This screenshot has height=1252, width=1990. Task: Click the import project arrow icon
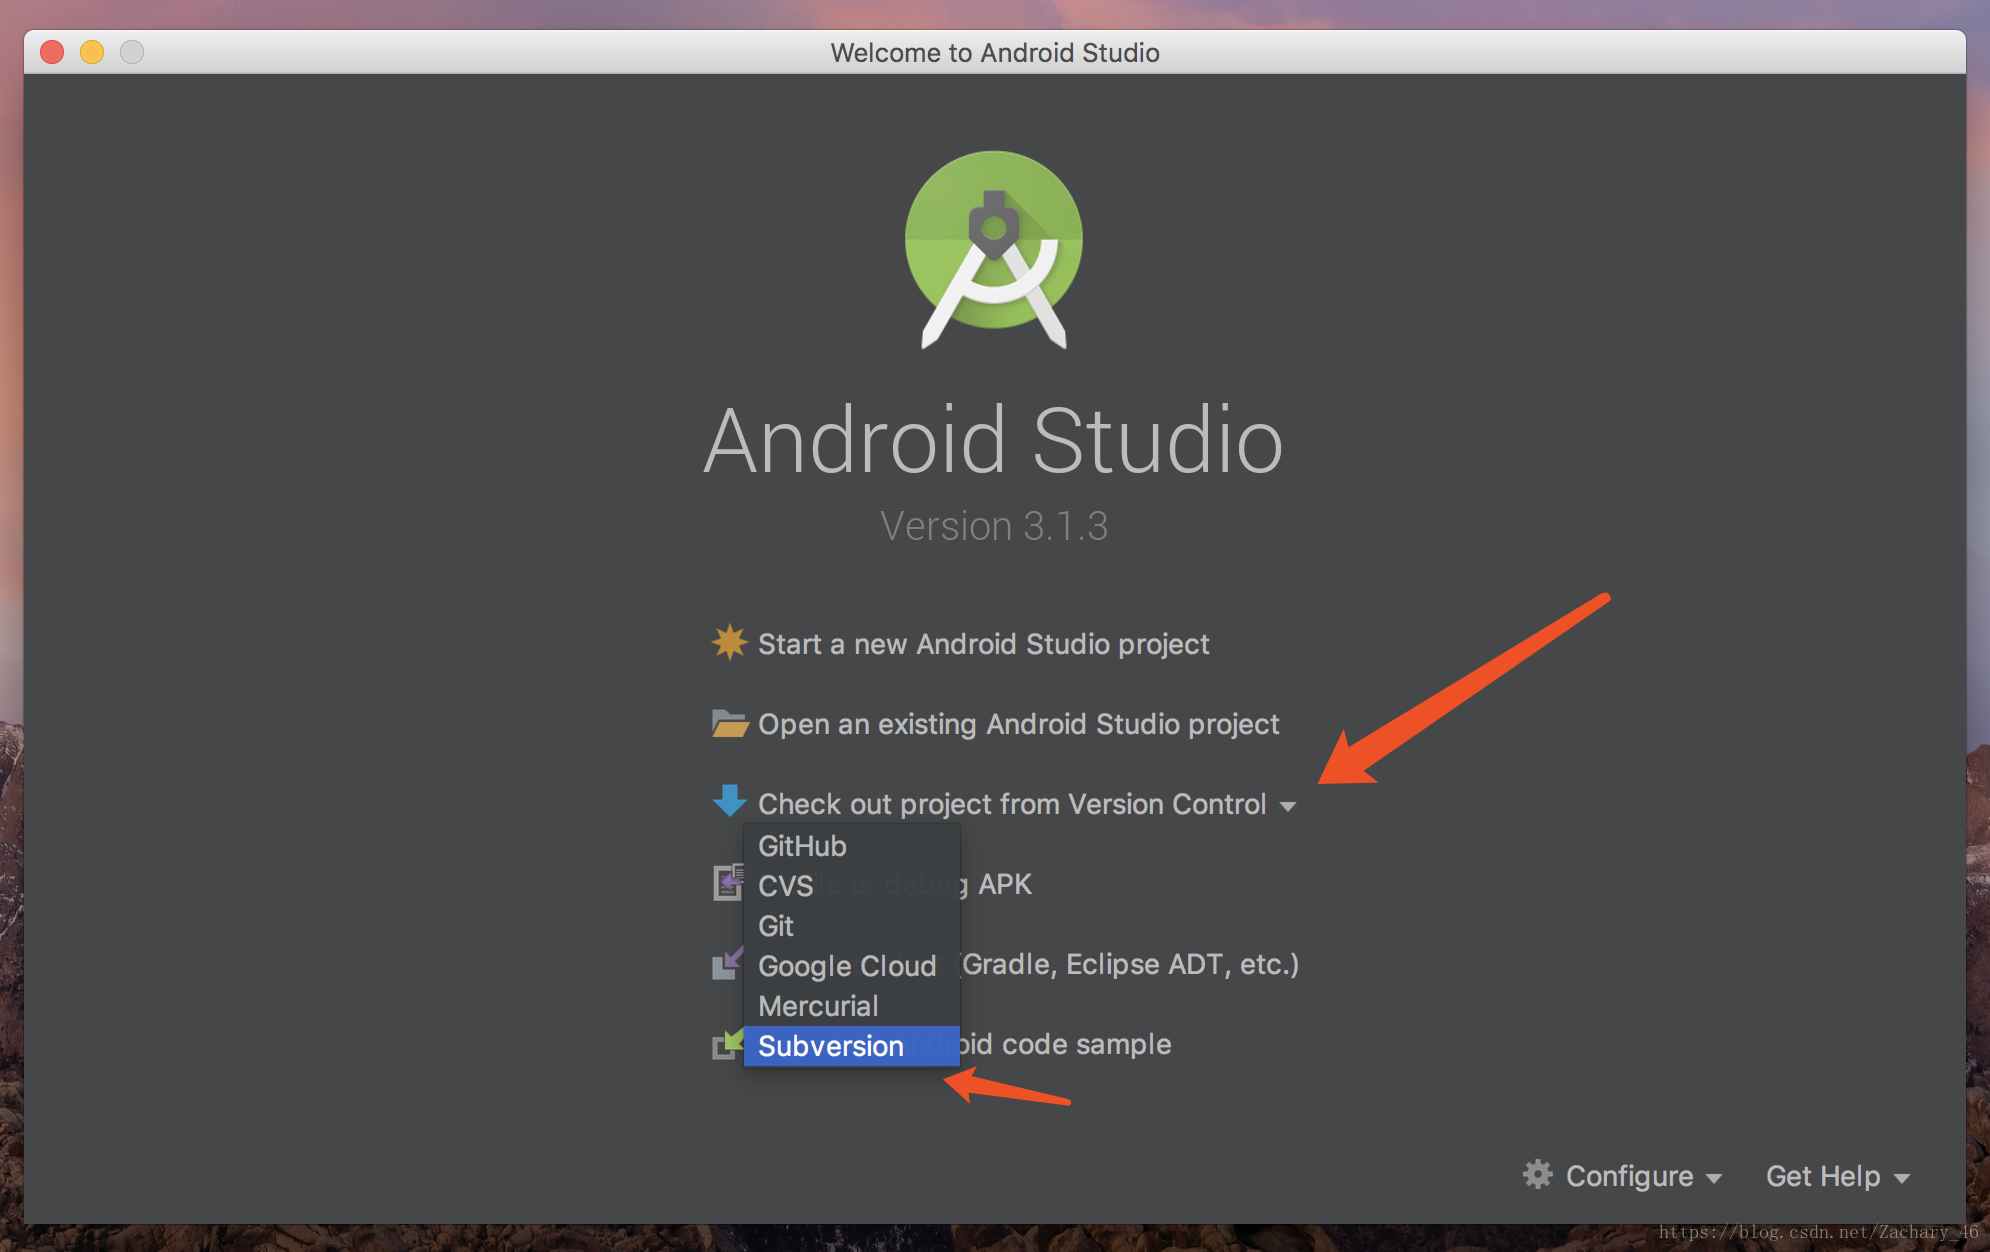(727, 964)
